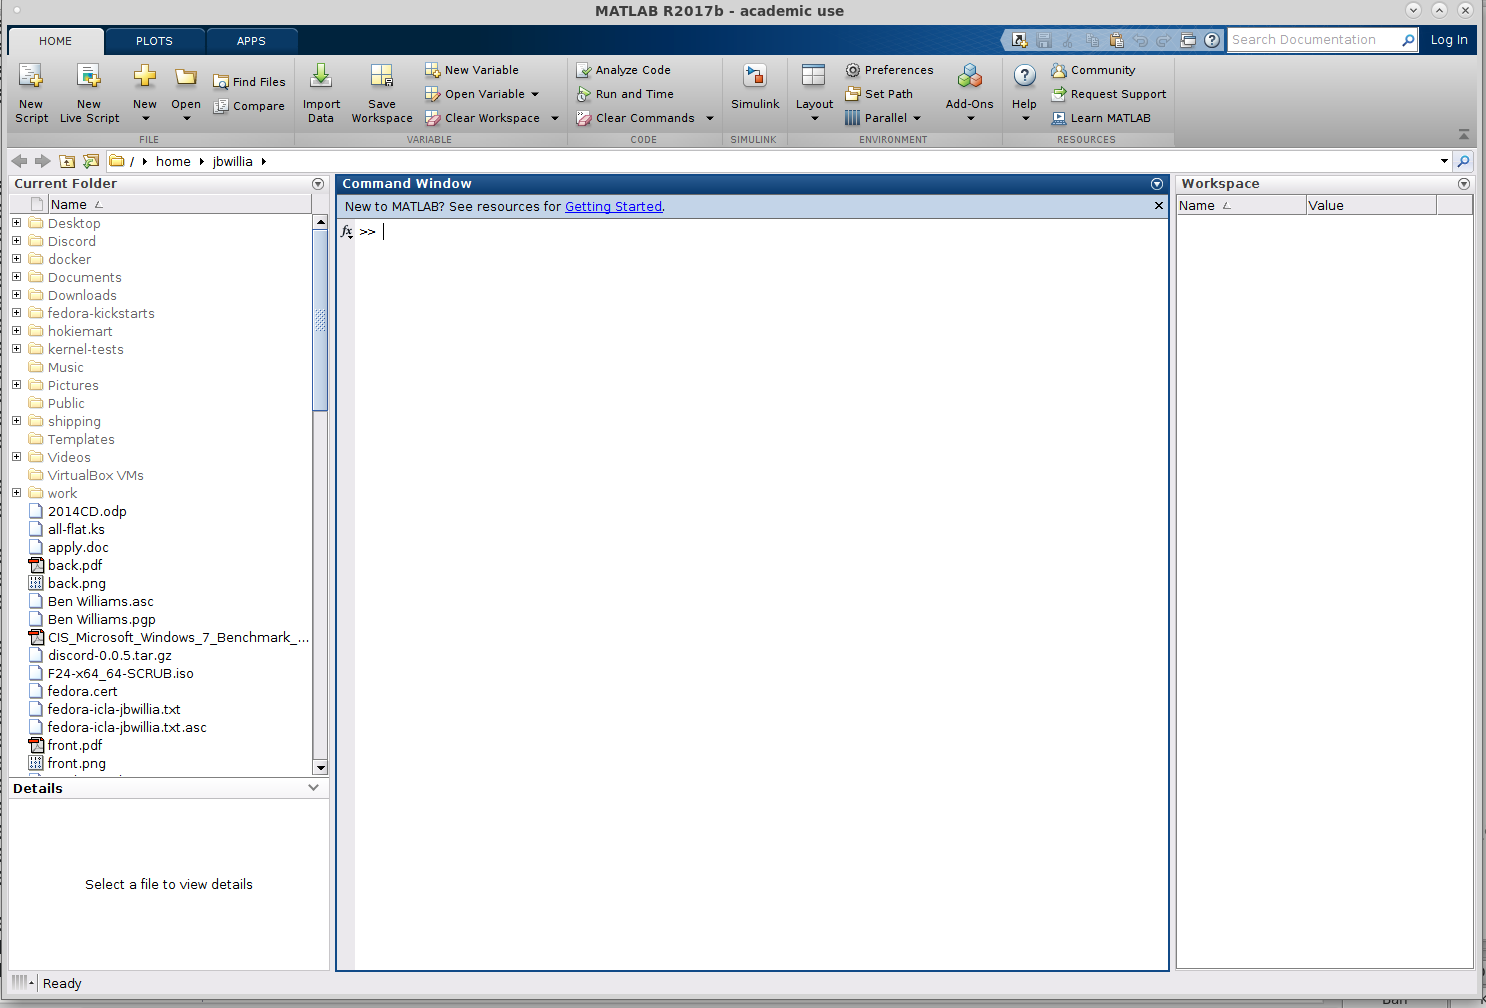The height and width of the screenshot is (1008, 1486).
Task: Open the Getting Started link
Action: tap(613, 207)
